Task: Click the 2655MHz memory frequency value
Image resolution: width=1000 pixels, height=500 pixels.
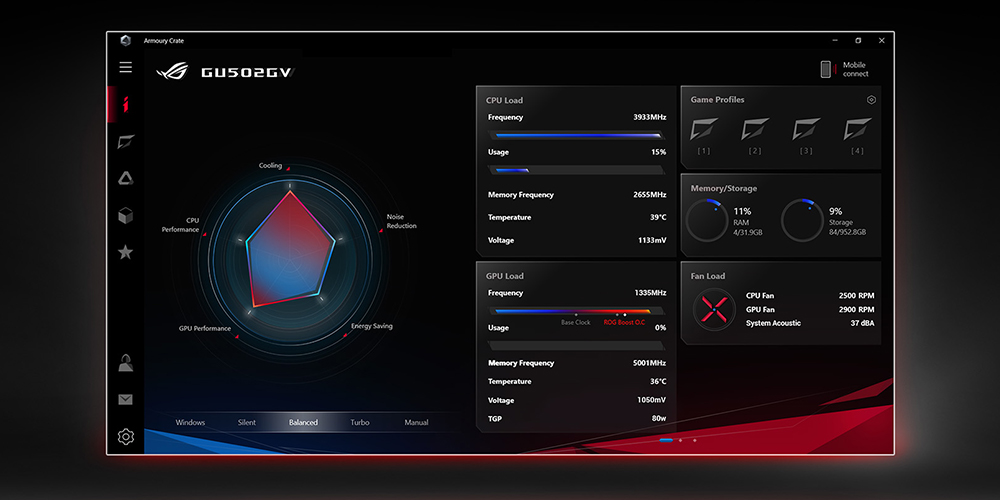Action: [650, 195]
